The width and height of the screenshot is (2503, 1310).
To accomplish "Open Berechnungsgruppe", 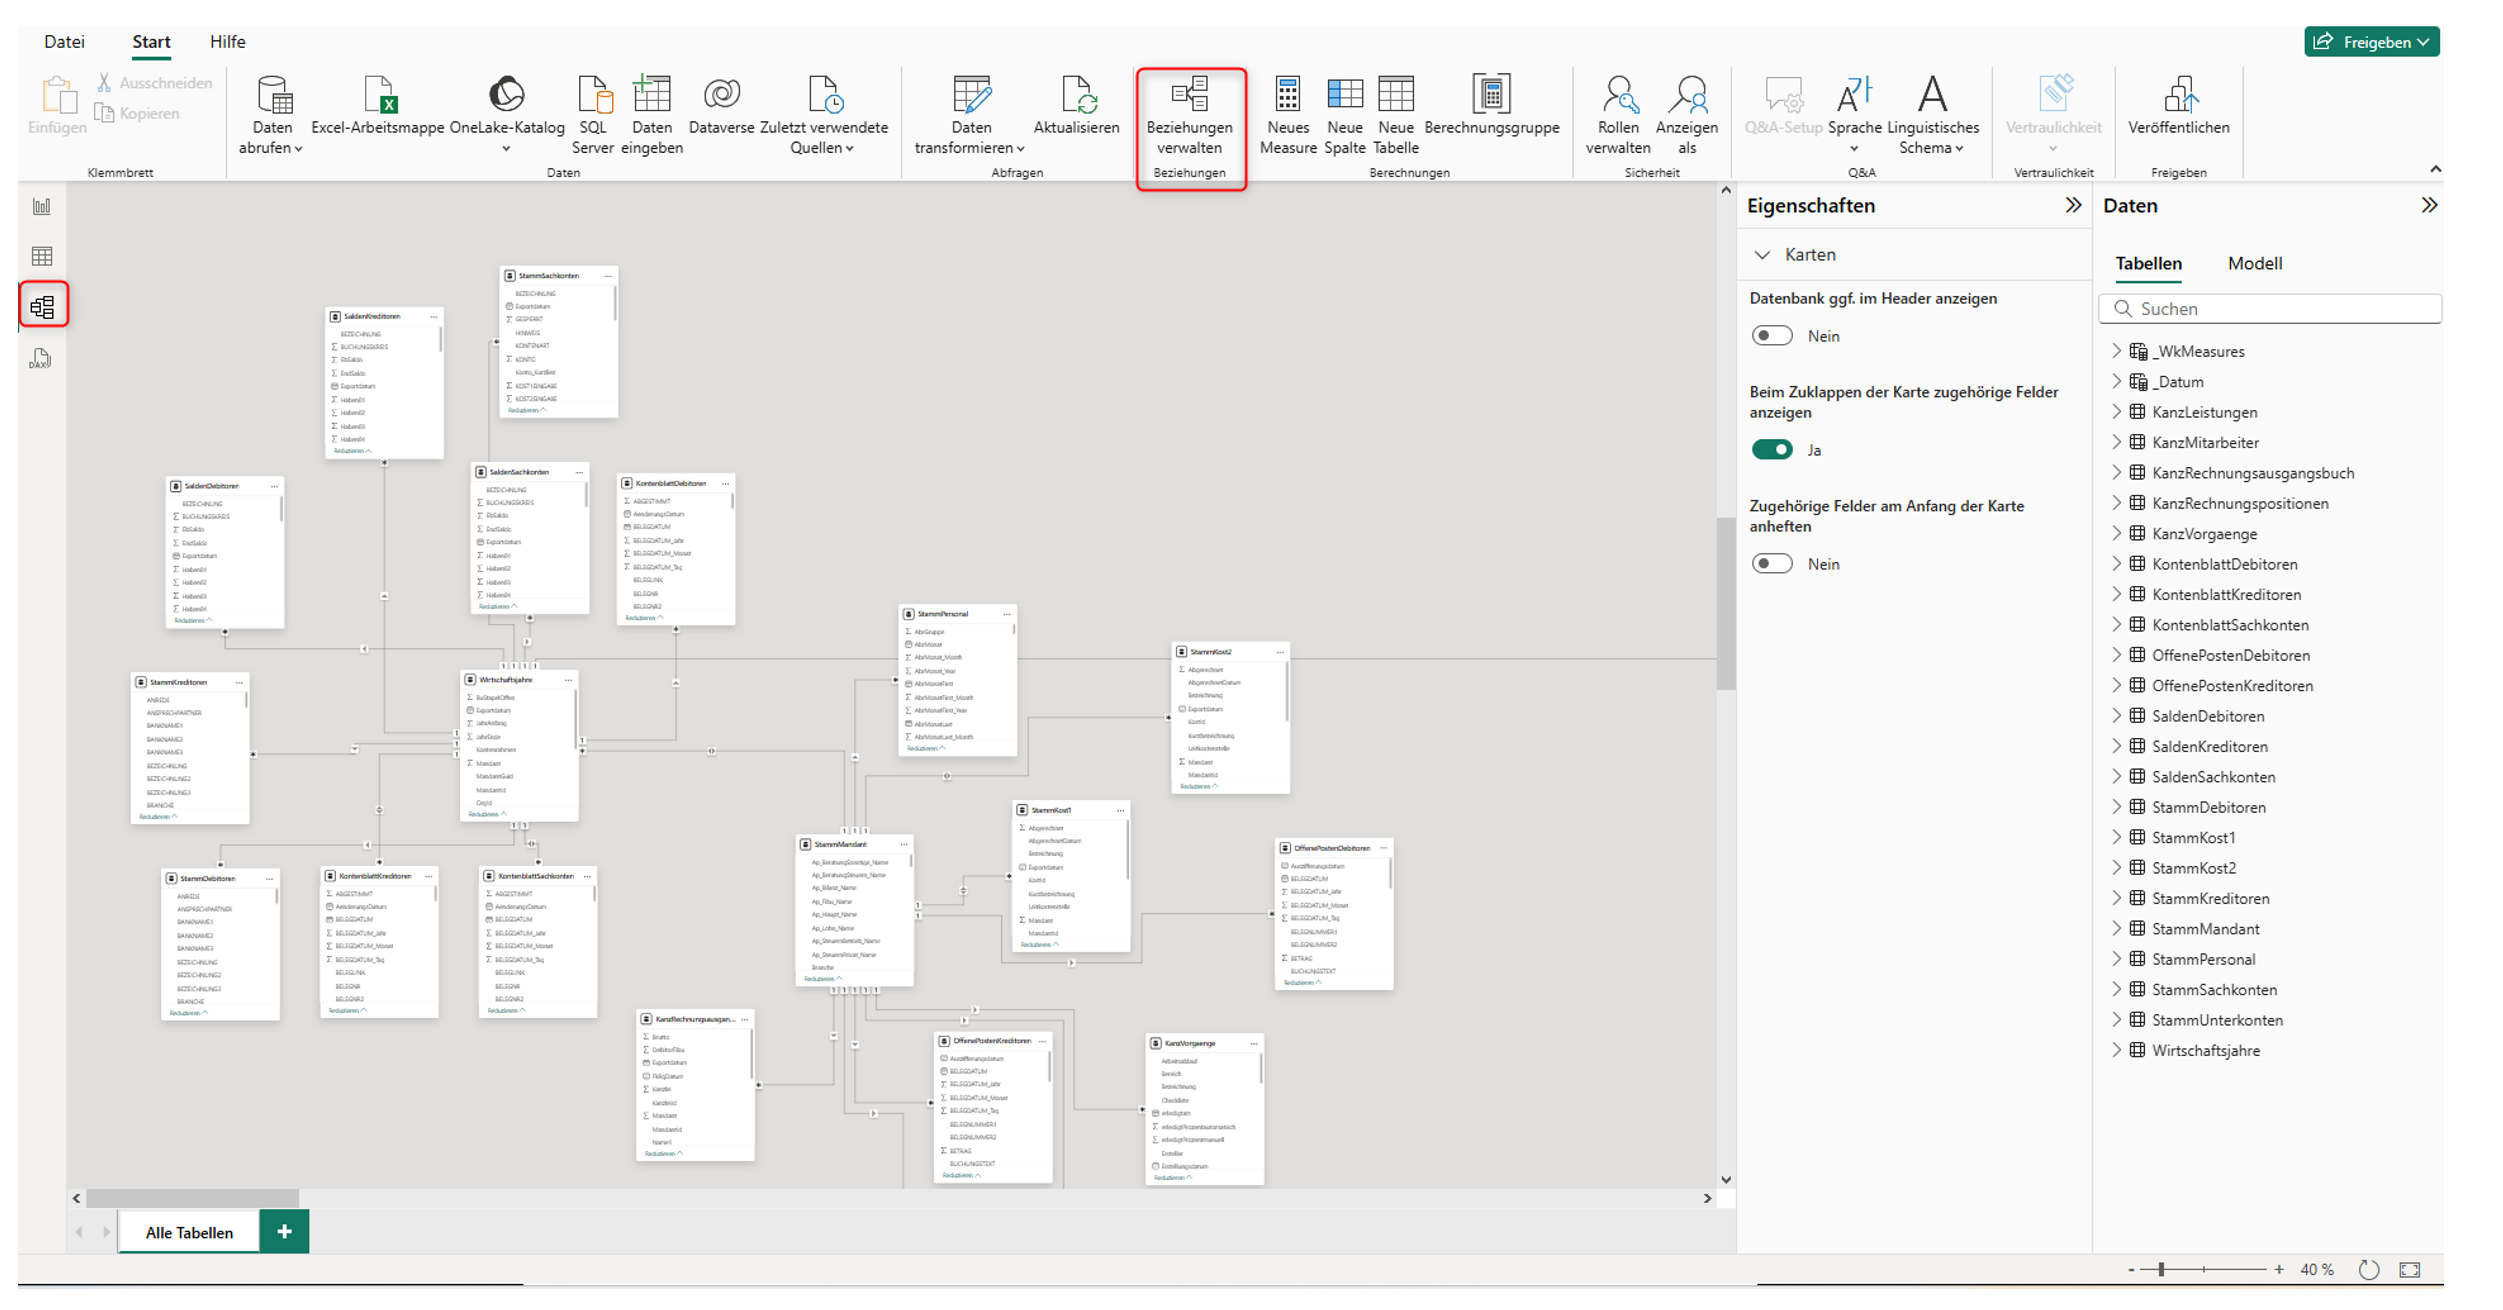I will 1492,105.
